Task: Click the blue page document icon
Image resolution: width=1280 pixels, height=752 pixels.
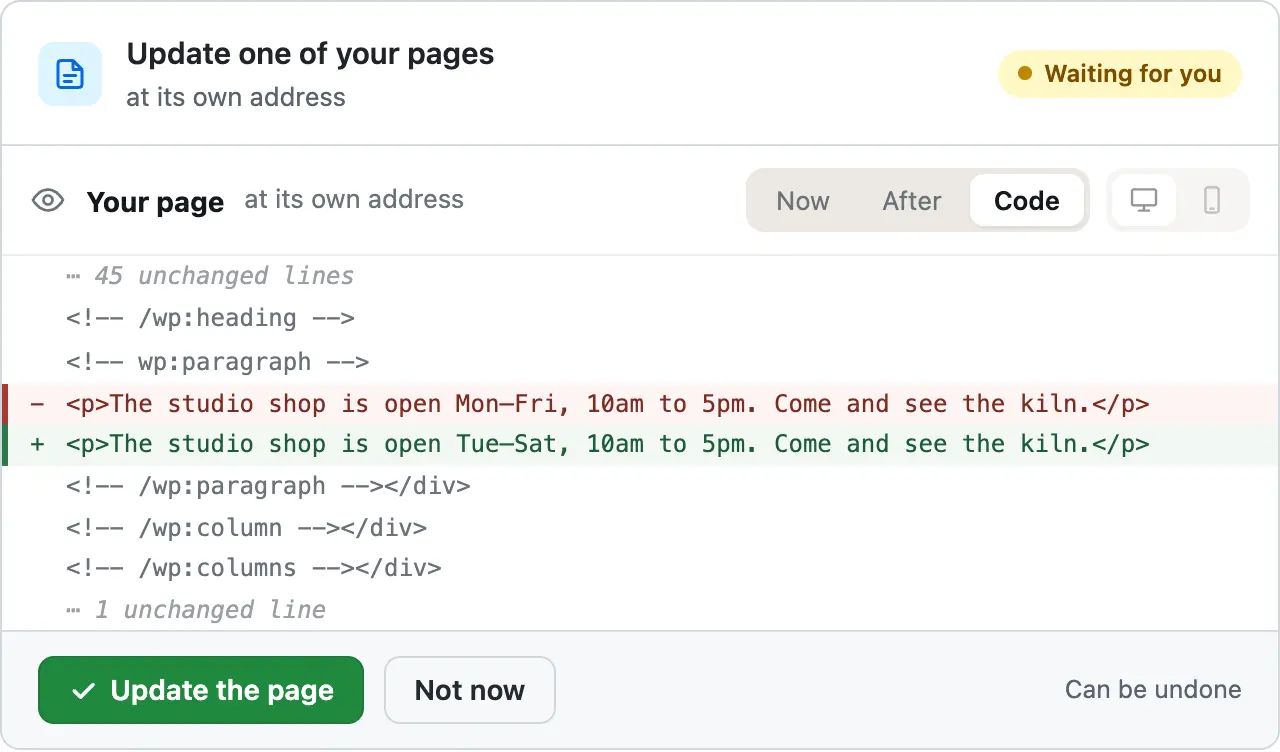Action: tap(70, 74)
